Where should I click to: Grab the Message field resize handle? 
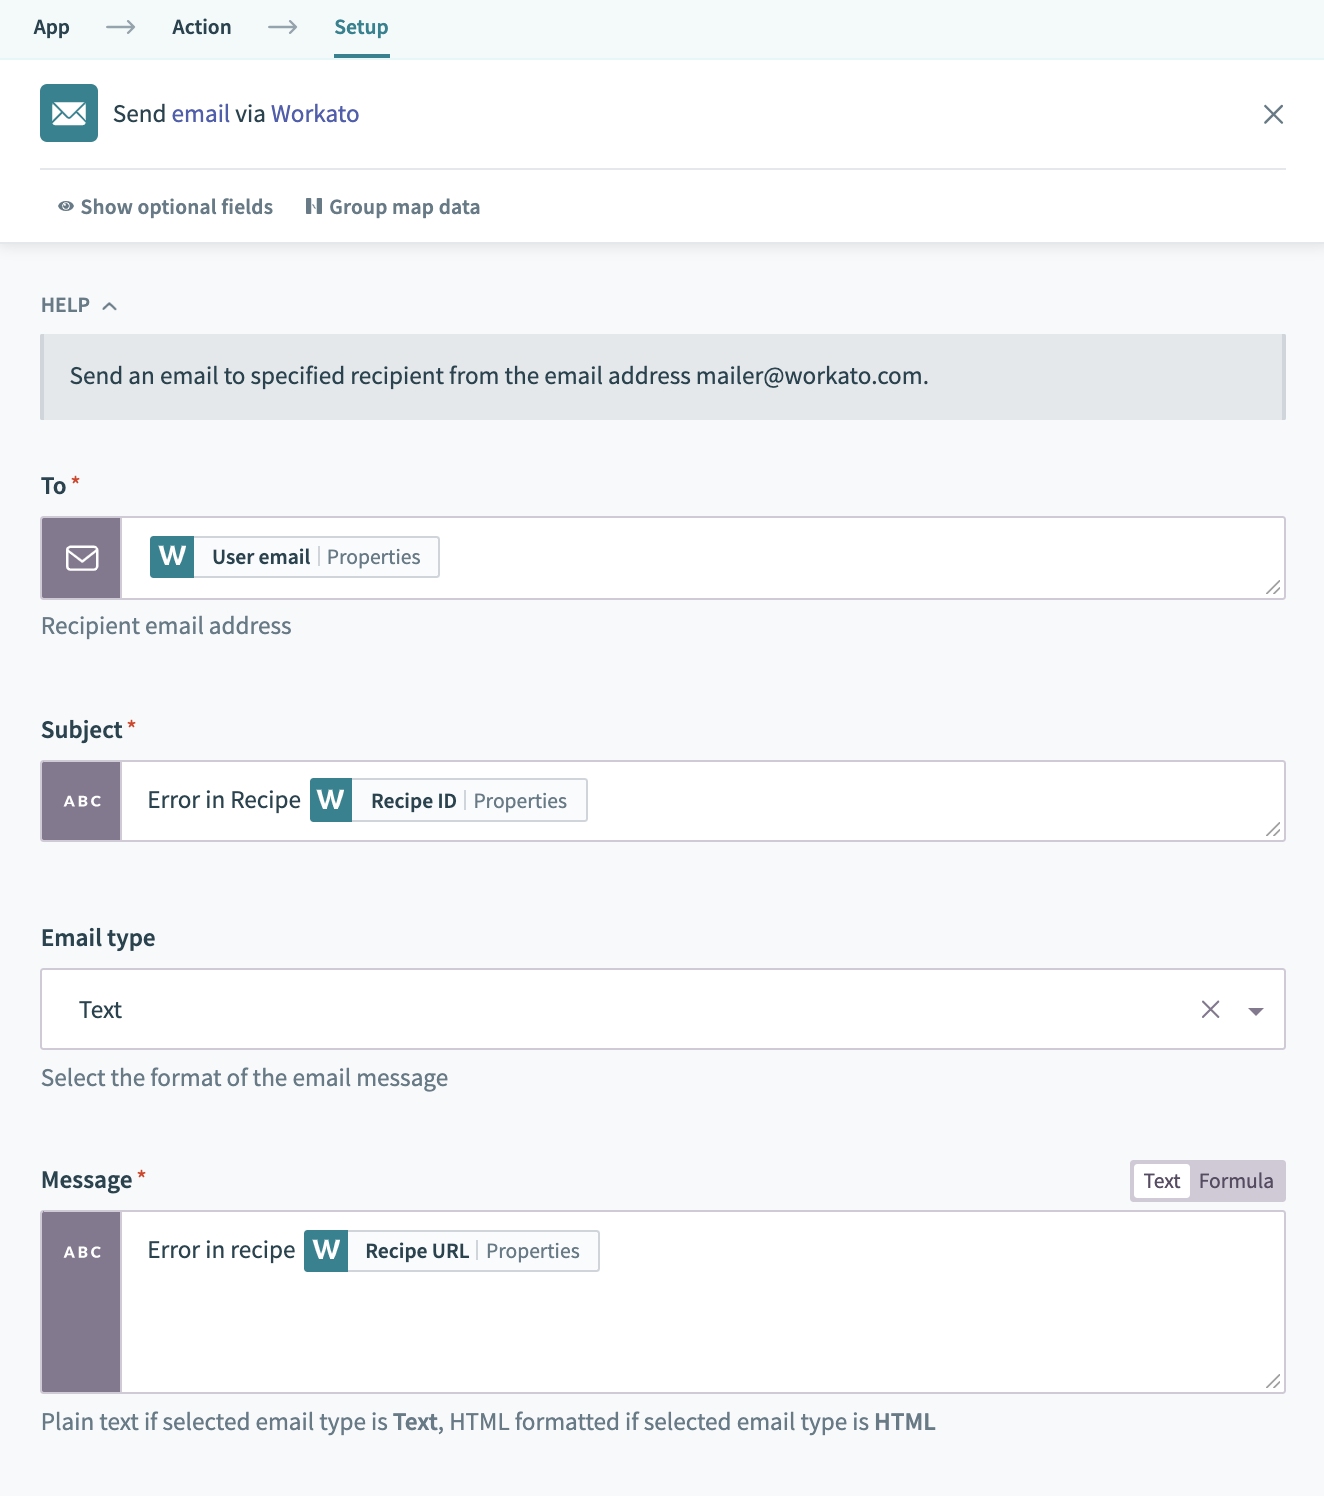(x=1272, y=1381)
